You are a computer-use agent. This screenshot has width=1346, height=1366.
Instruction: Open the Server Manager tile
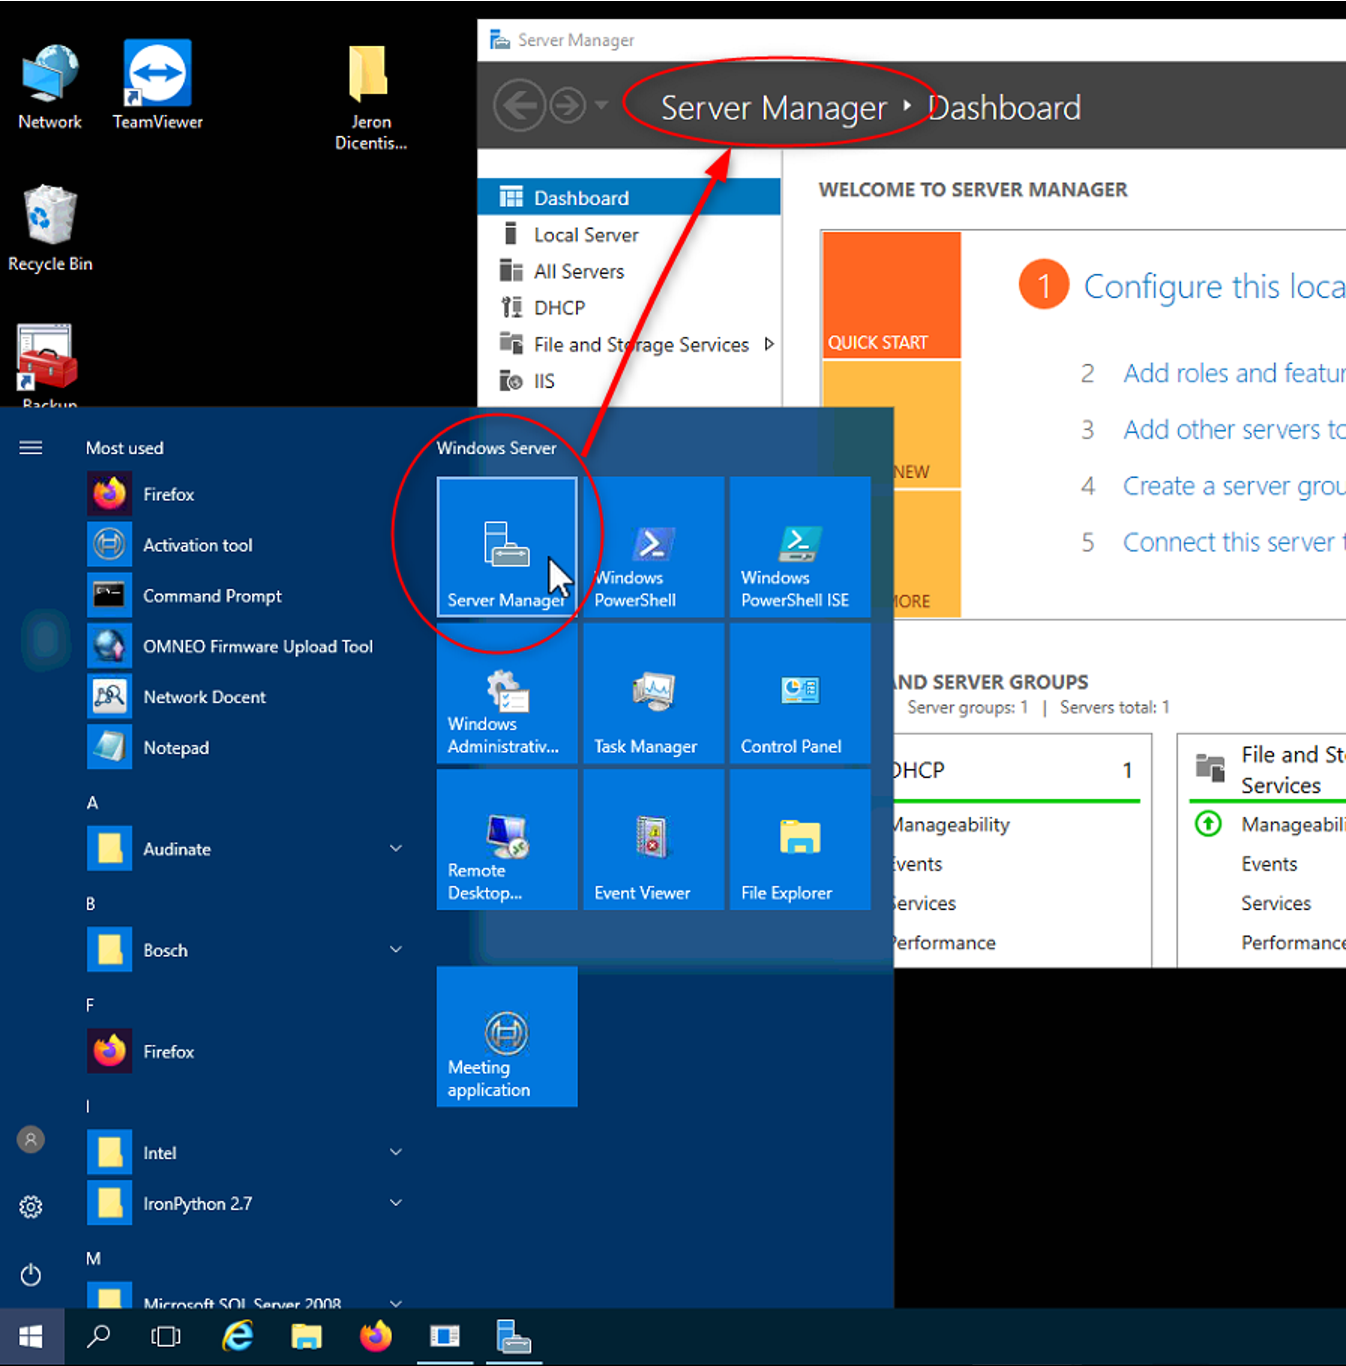tap(506, 548)
